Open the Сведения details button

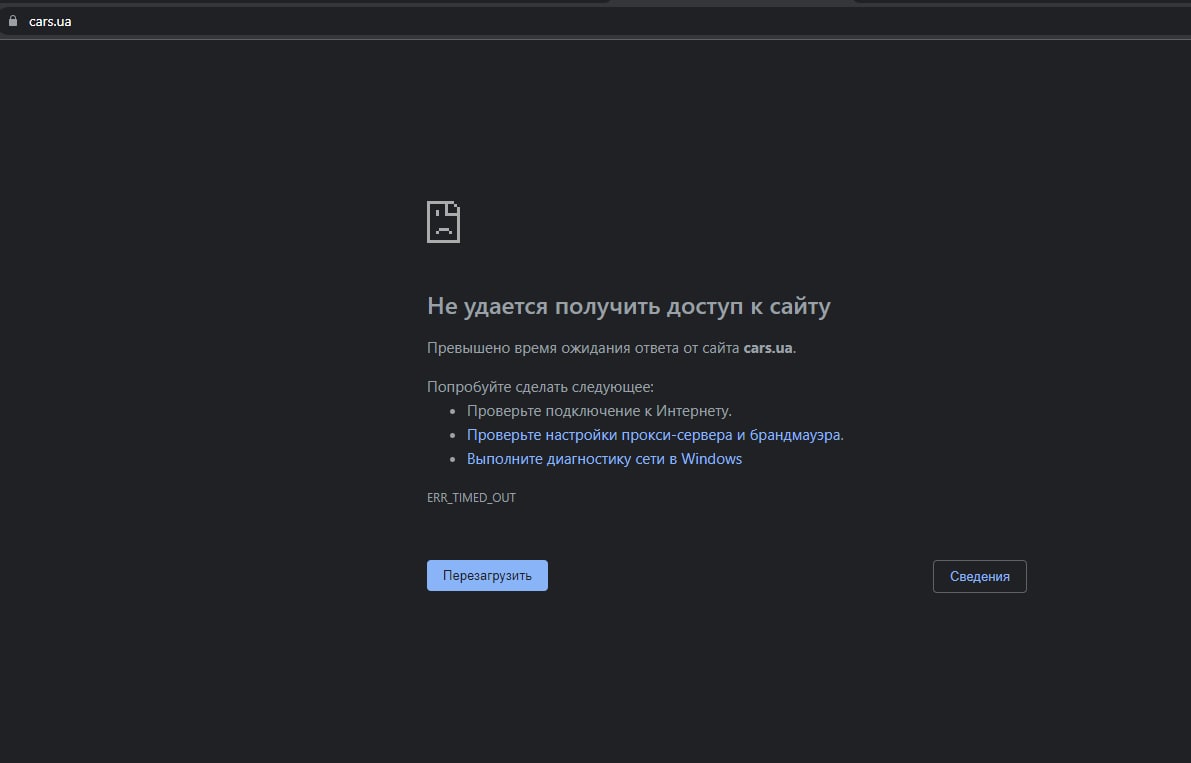click(979, 577)
